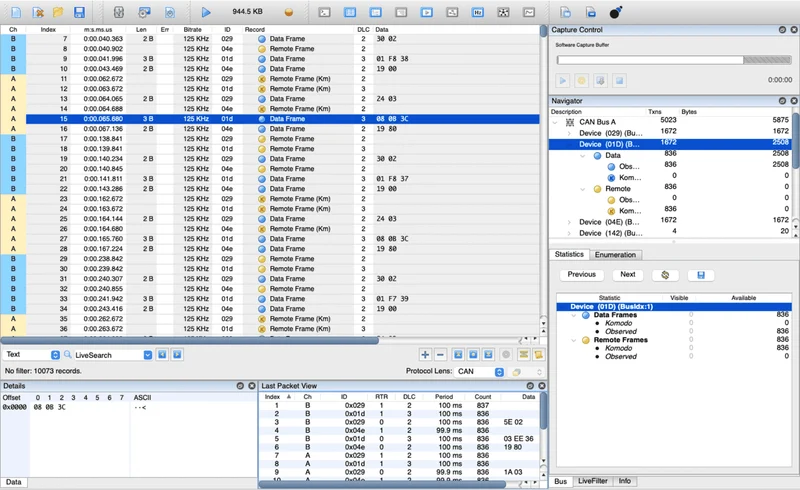Collapse the Remote node in Navigator
The width and height of the screenshot is (800, 490).
(x=583, y=189)
